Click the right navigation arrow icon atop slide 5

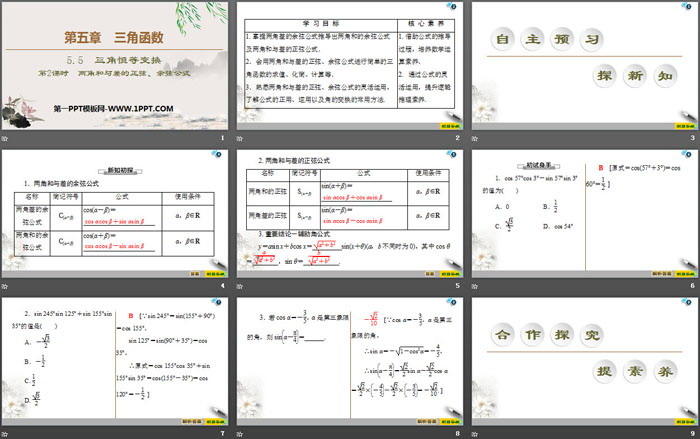point(453,155)
